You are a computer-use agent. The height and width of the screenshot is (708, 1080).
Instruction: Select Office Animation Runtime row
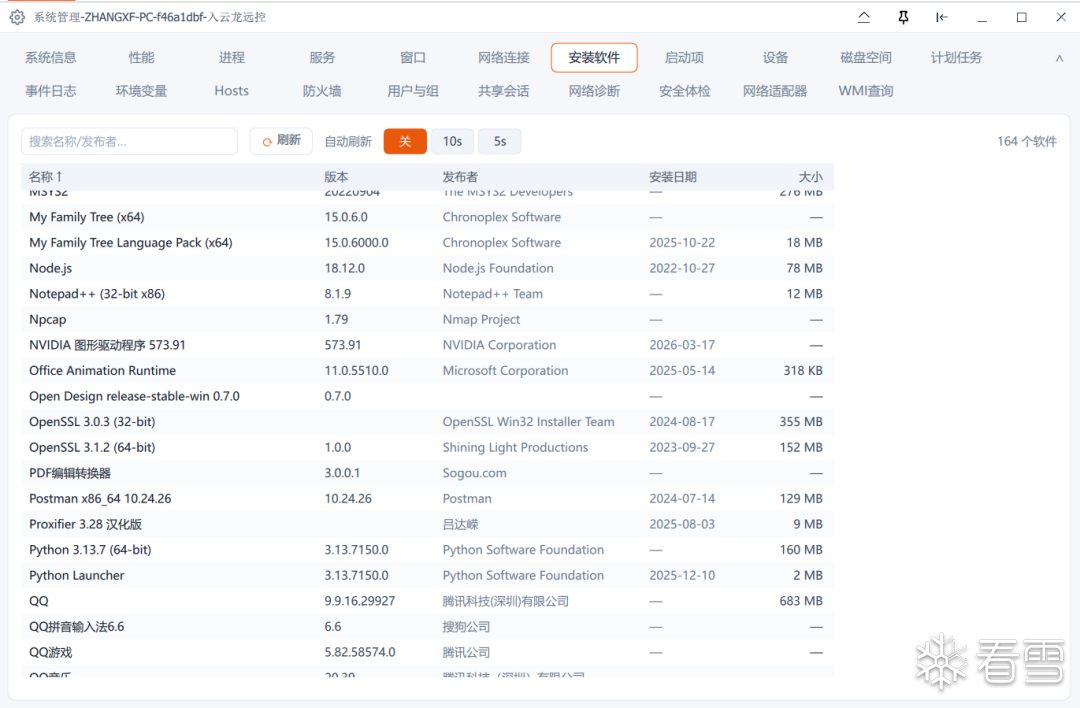427,371
